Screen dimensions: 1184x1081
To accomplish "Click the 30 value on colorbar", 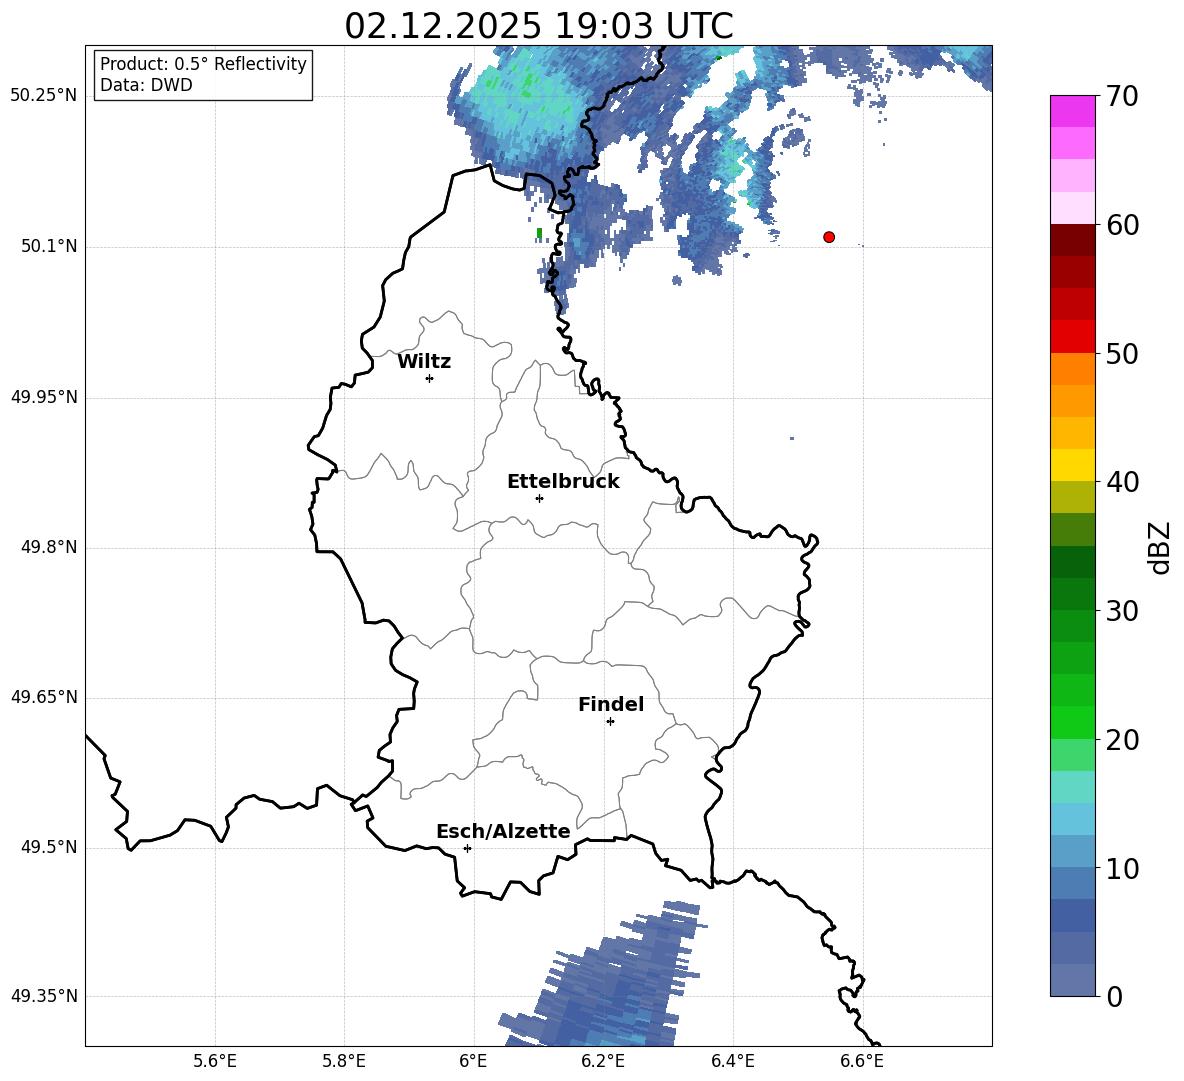I will tap(1122, 611).
